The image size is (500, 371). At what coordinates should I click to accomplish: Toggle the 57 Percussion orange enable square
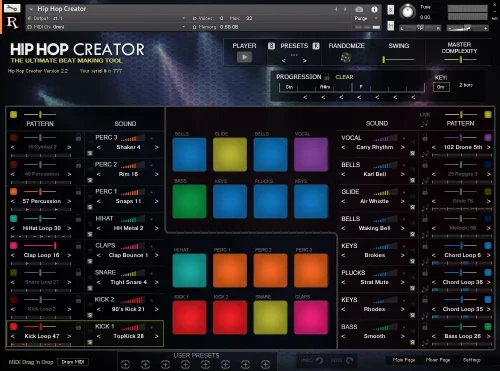pos(13,191)
